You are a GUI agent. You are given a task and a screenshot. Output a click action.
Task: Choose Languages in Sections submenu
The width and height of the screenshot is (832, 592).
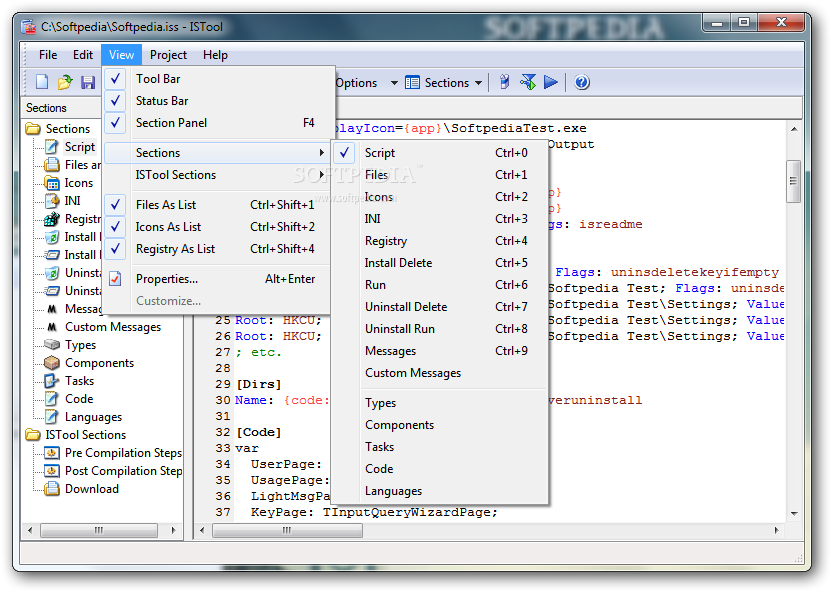click(x=440, y=491)
